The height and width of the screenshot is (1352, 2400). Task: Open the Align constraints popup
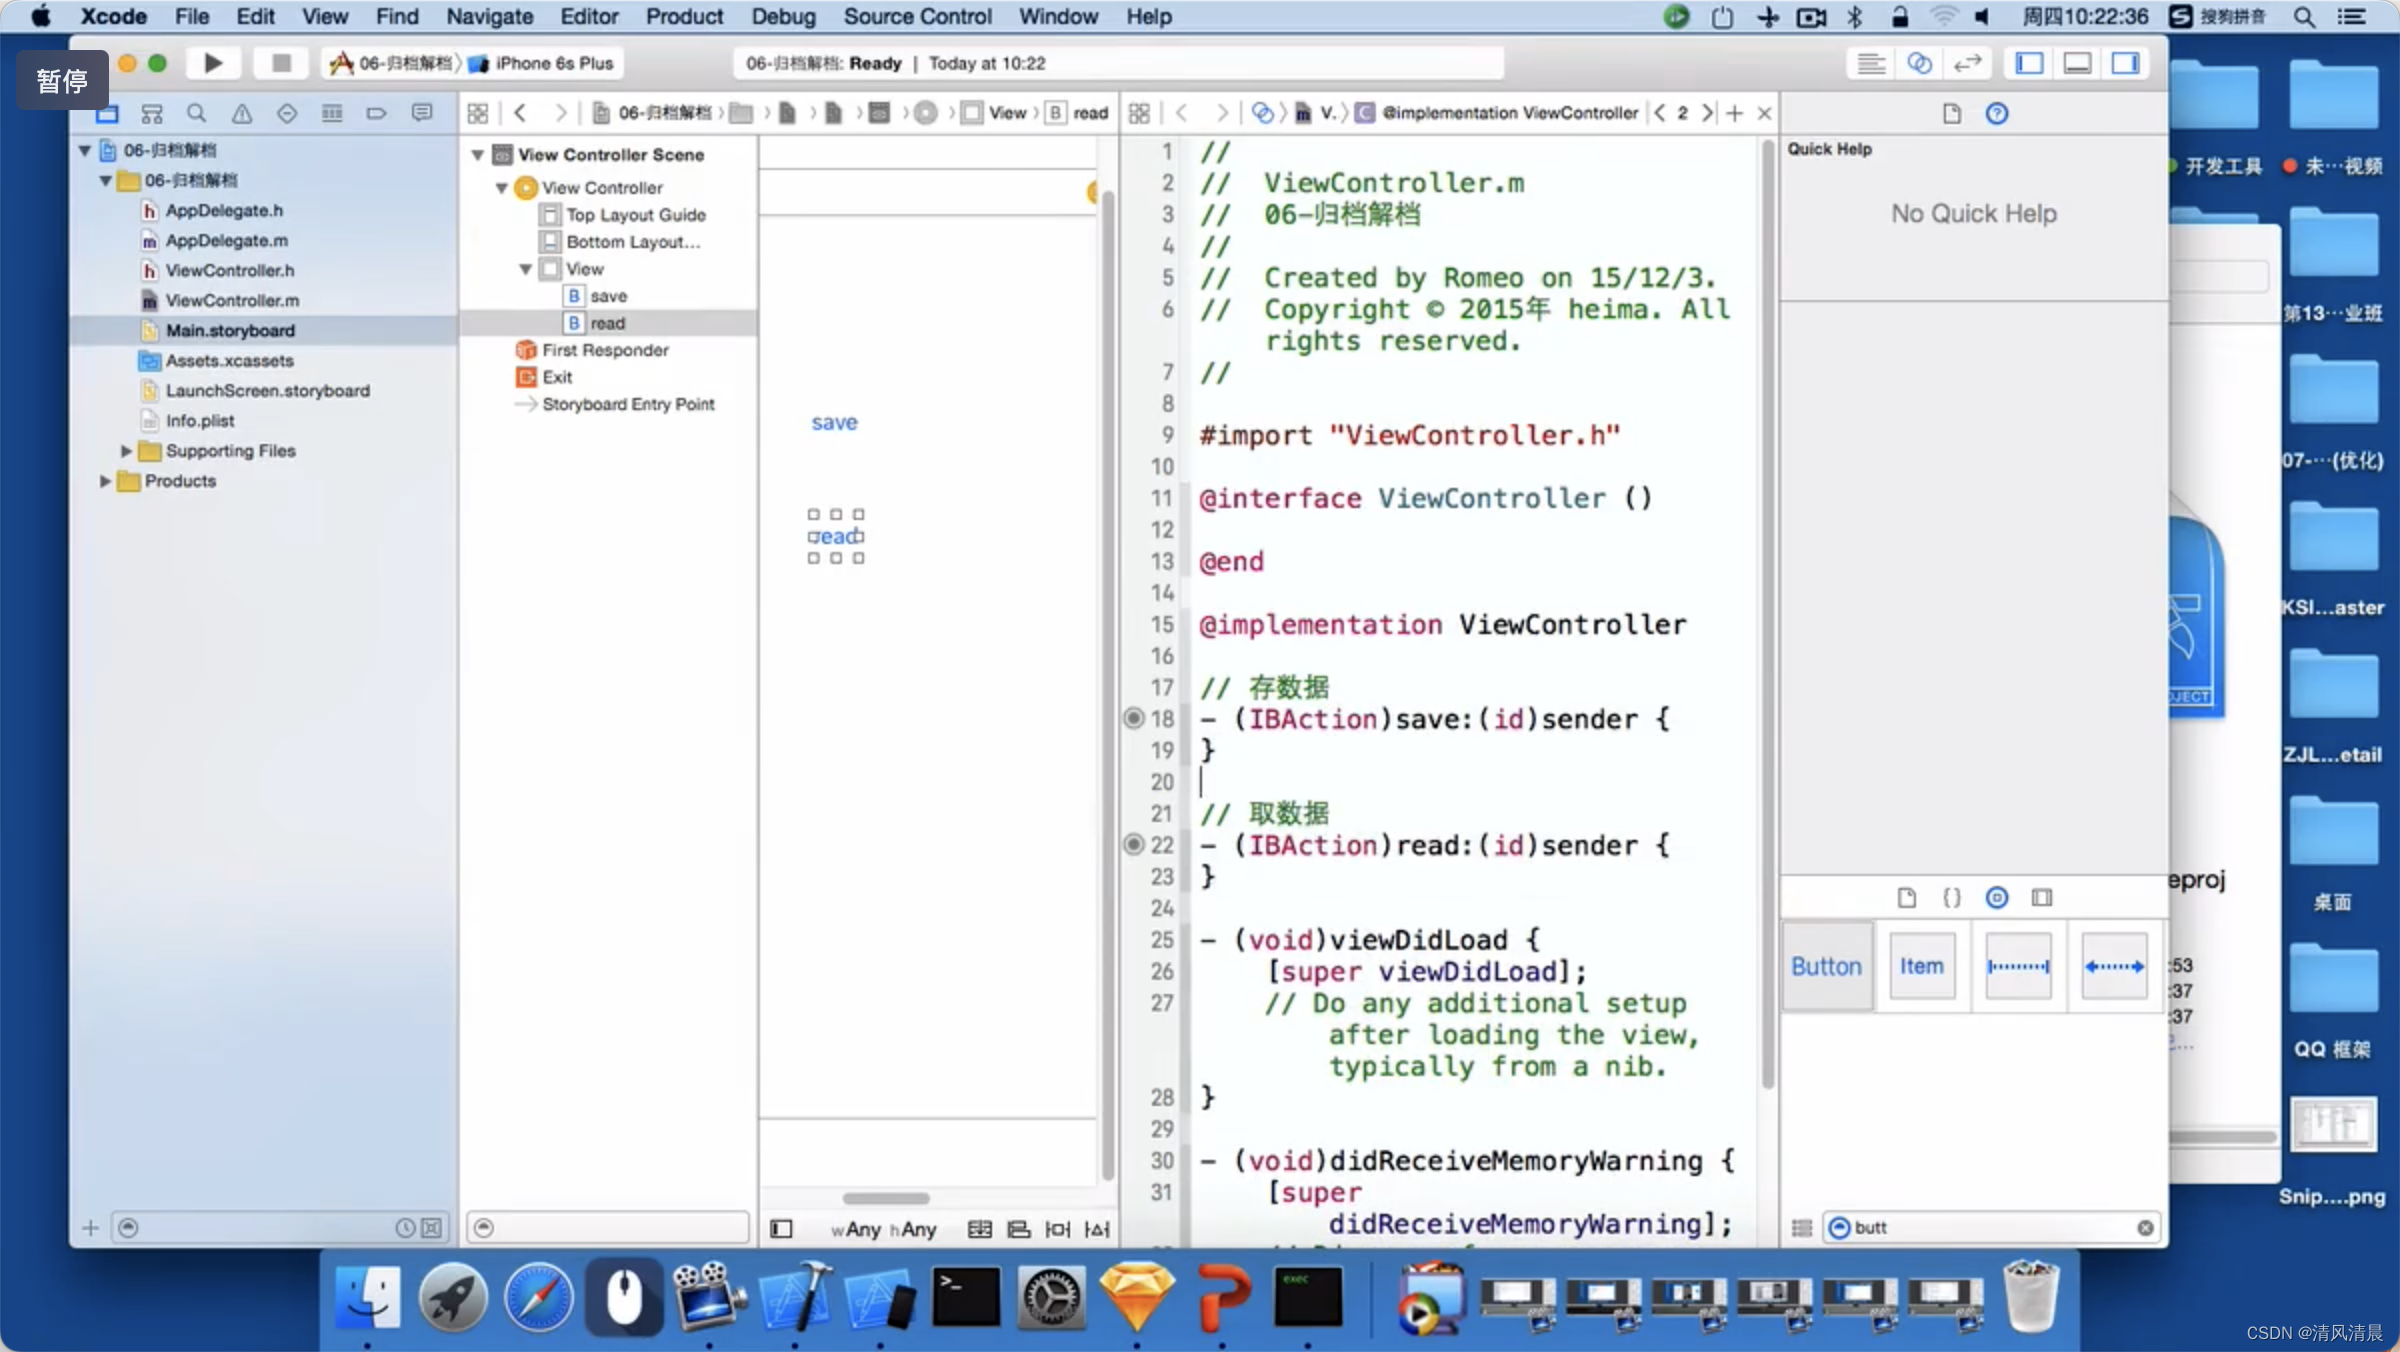(1019, 1229)
